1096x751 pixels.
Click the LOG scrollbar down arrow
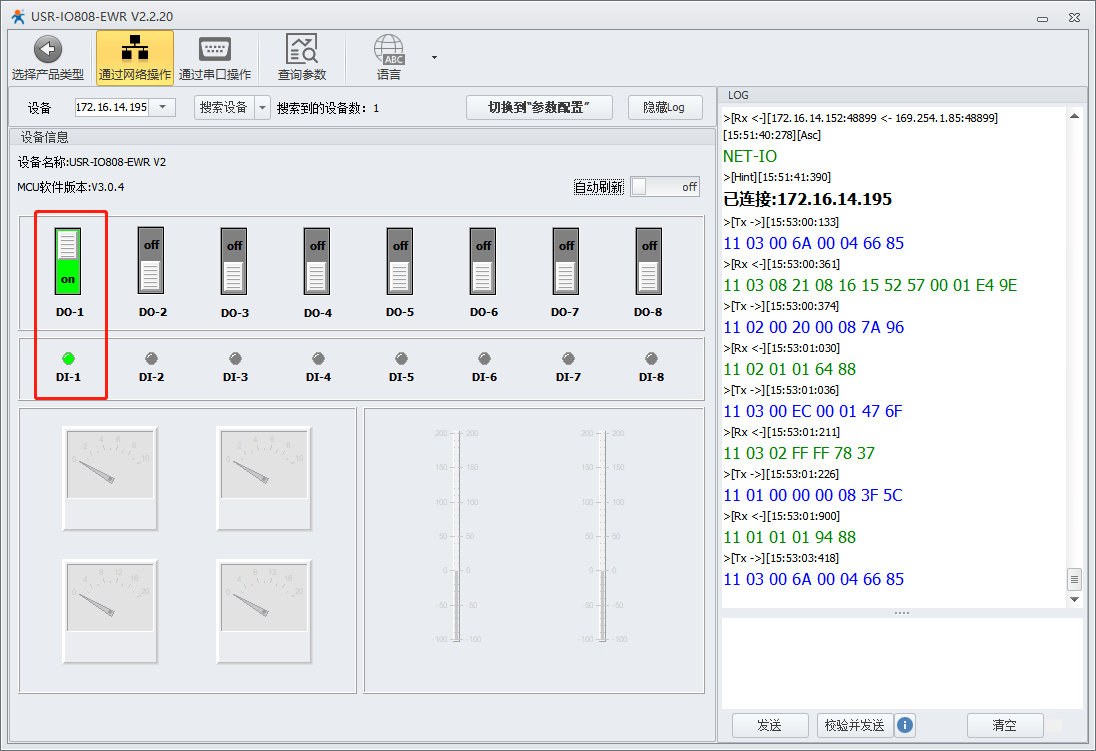click(x=1074, y=599)
